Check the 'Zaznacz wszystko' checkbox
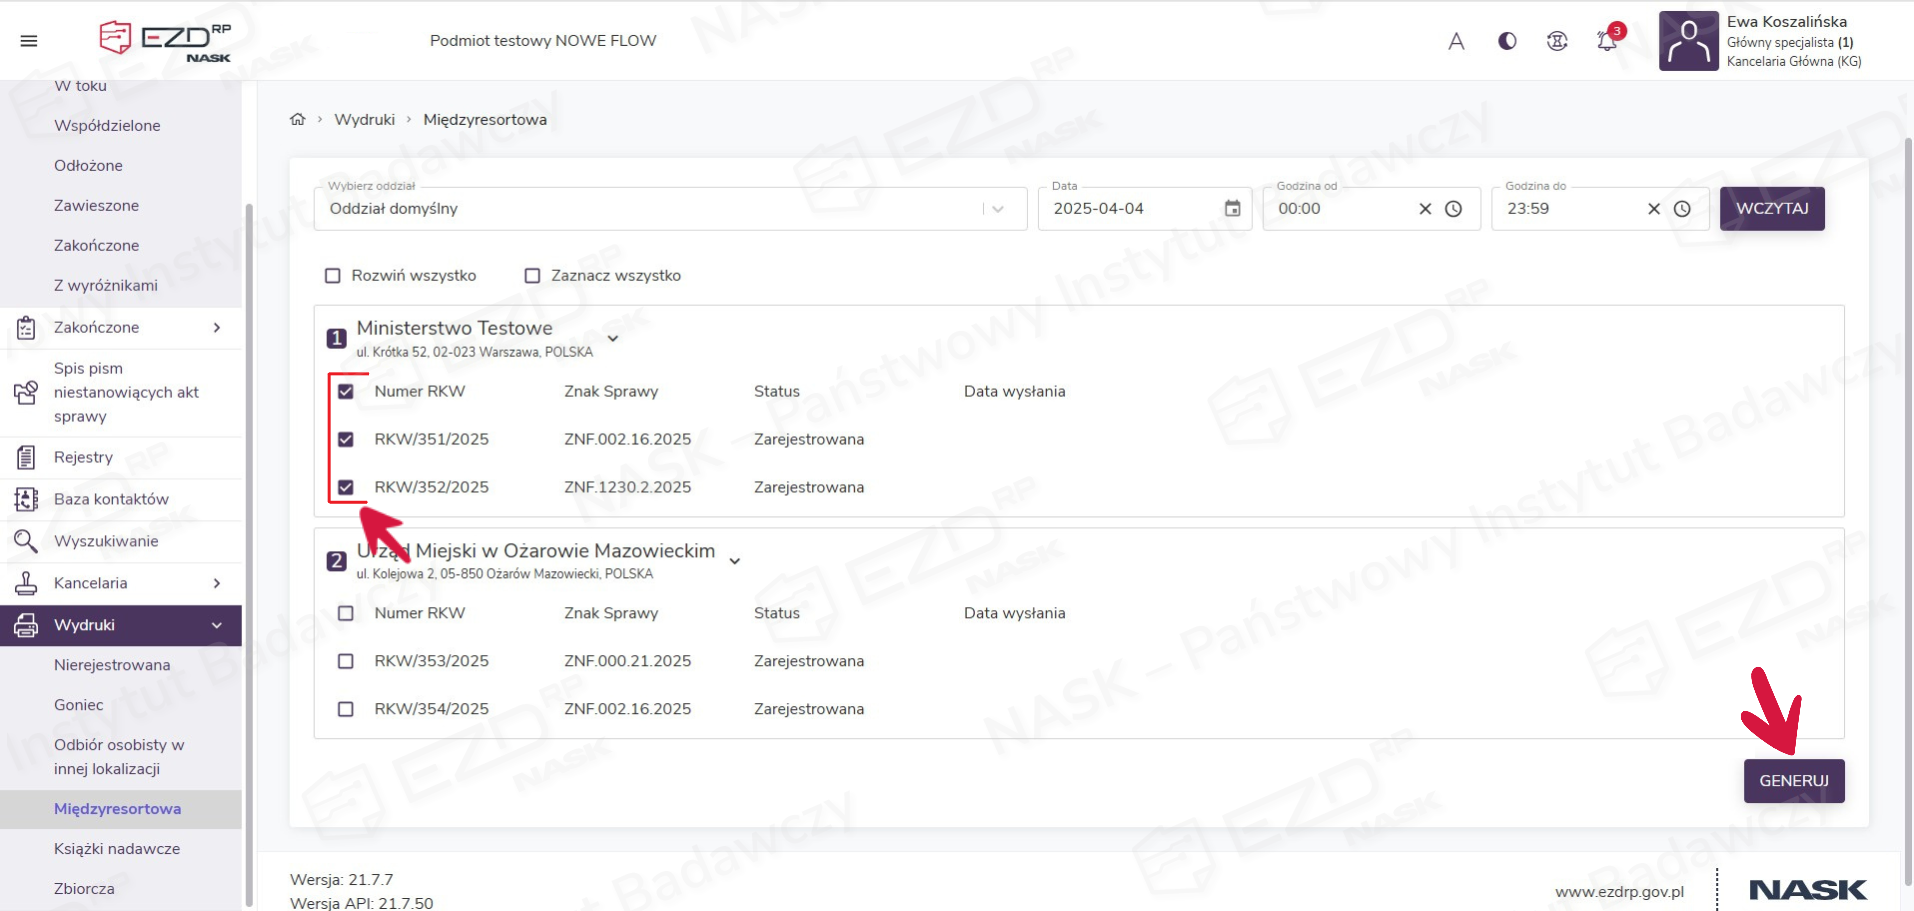The height and width of the screenshot is (911, 1914). coord(533,276)
